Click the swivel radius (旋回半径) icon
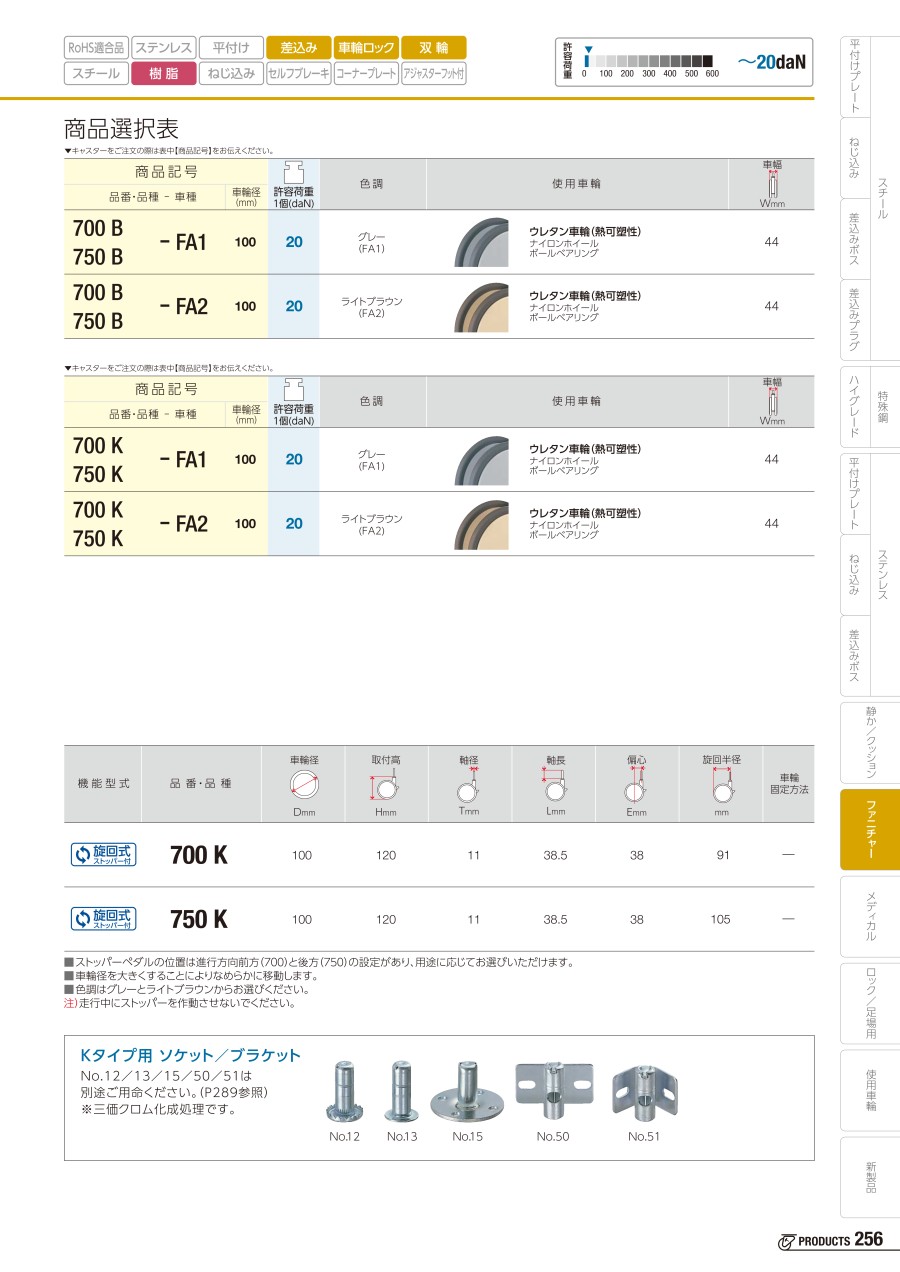 pos(721,788)
